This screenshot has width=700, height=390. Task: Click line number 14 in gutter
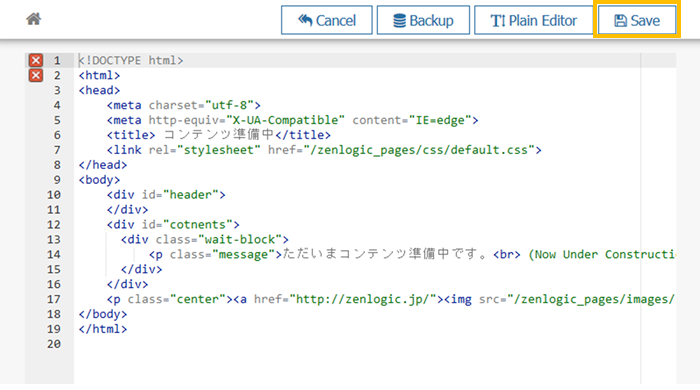[x=54, y=254]
